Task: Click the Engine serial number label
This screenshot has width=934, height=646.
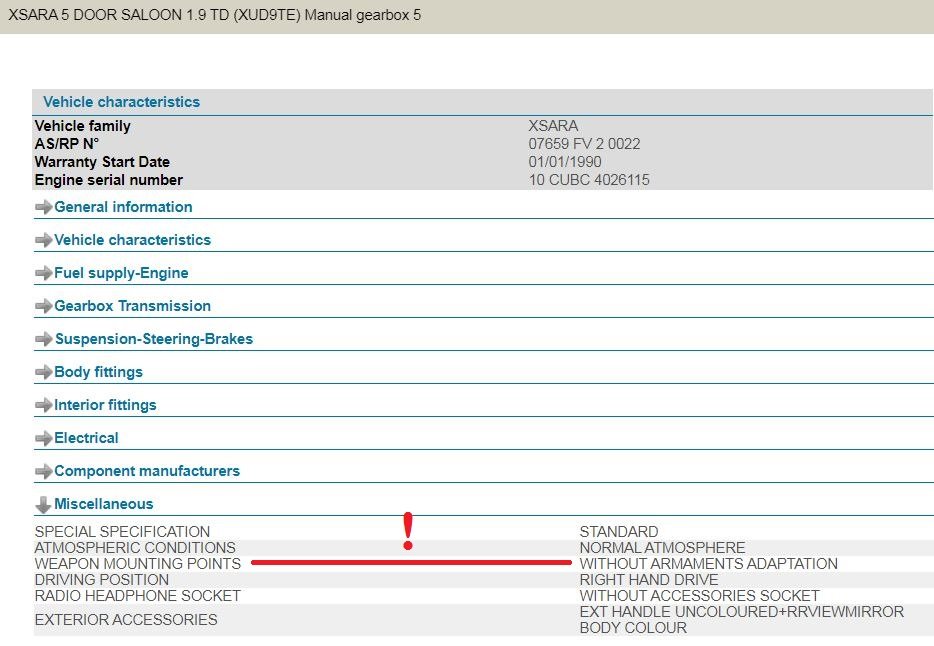Action: (108, 180)
